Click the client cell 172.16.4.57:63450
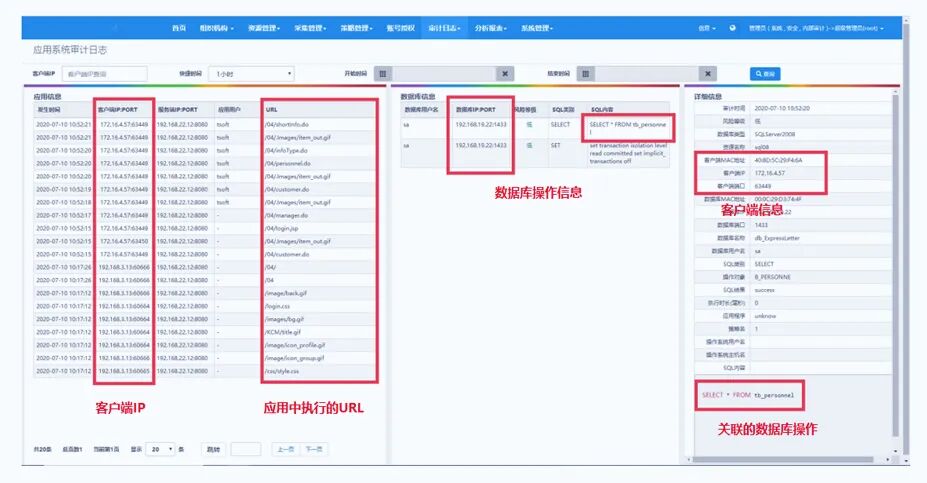927x483 pixels. click(124, 241)
